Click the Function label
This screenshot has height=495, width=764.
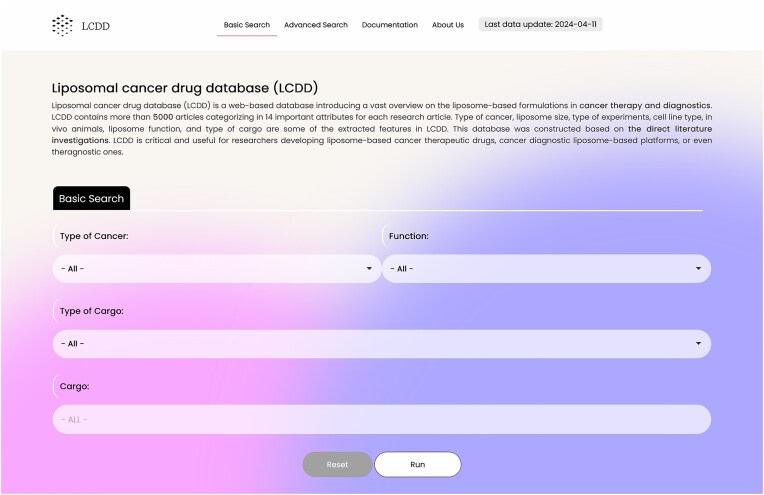[409, 236]
